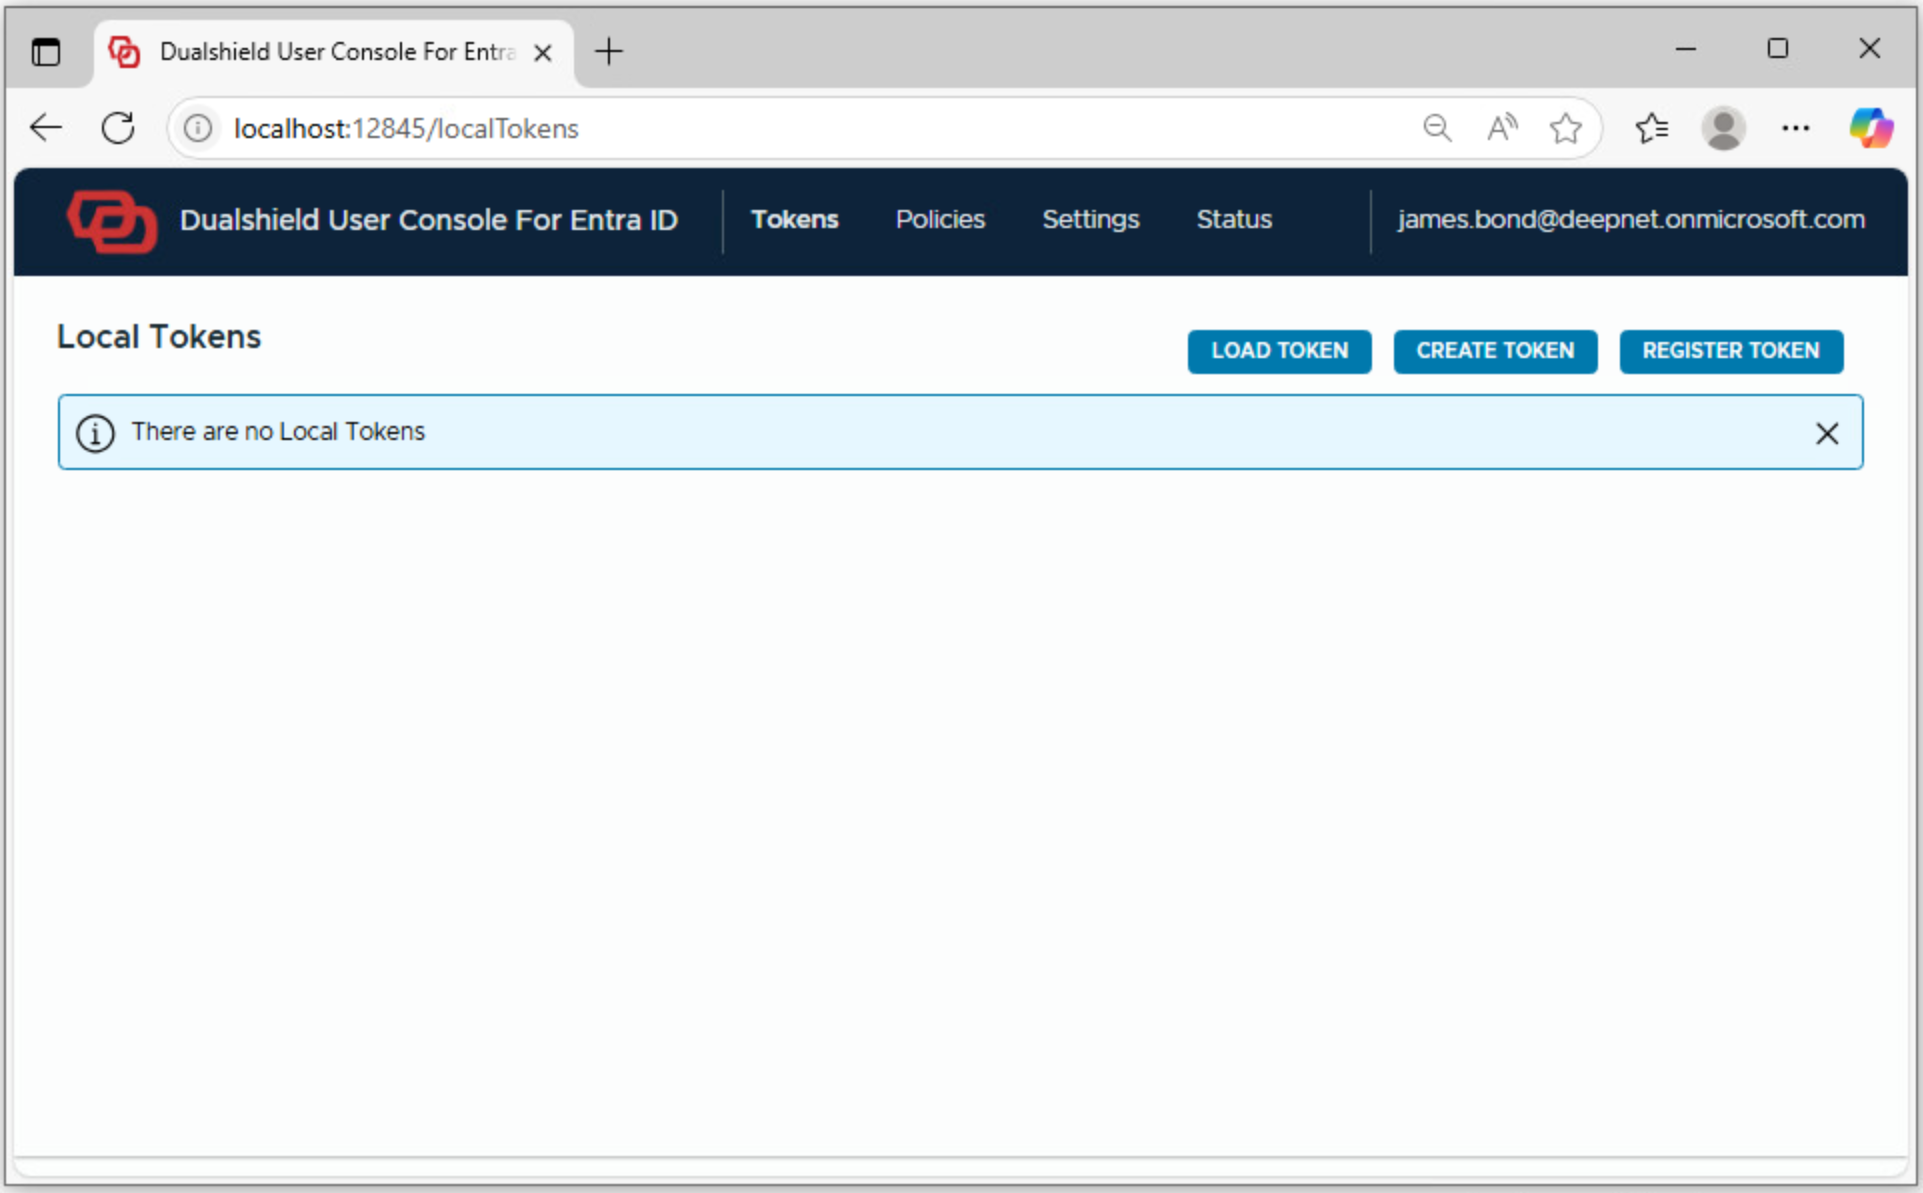Open the Status menu item

[1233, 220]
